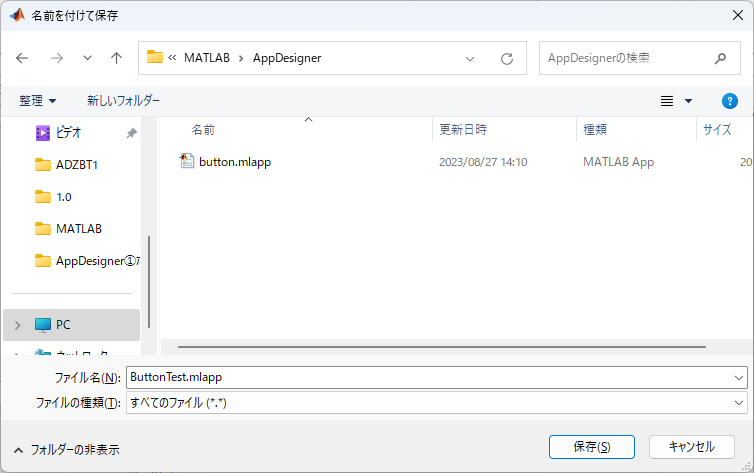Click the date 2023/08/27 14:10
The image size is (754, 473).
point(483,162)
